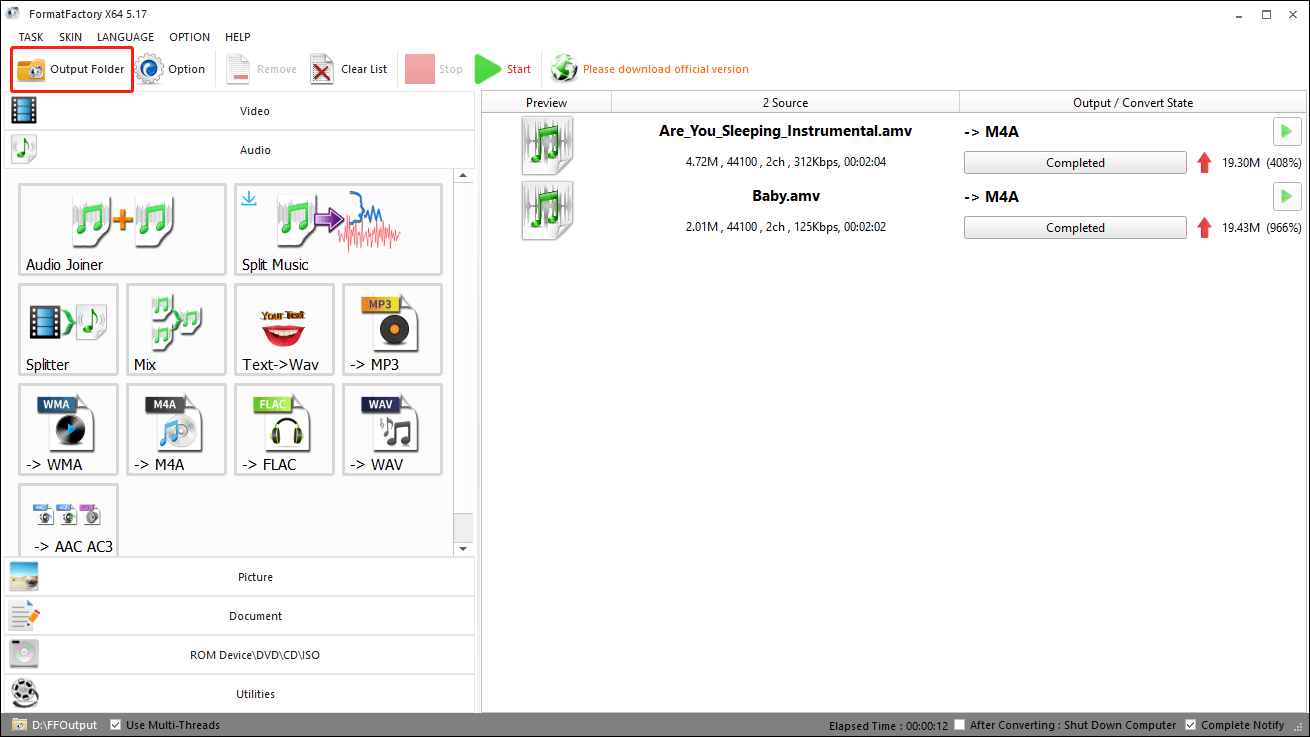Open the Split Music tool
This screenshot has height=737, width=1310.
pyautogui.click(x=338, y=229)
